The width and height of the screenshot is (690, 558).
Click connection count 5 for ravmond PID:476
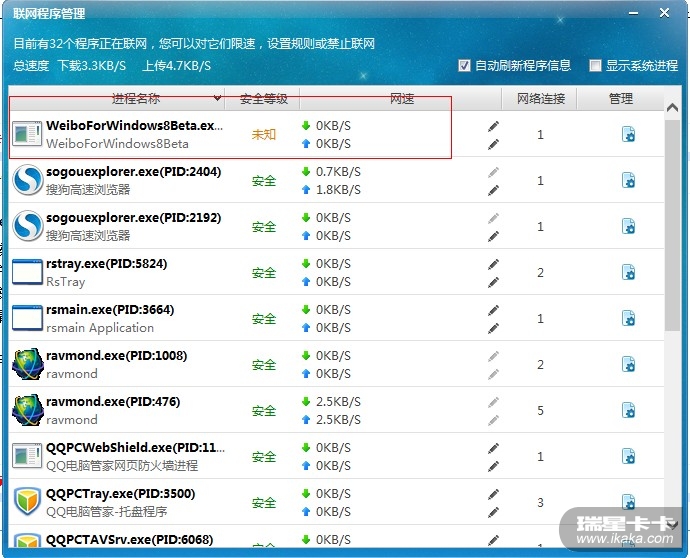pos(540,411)
